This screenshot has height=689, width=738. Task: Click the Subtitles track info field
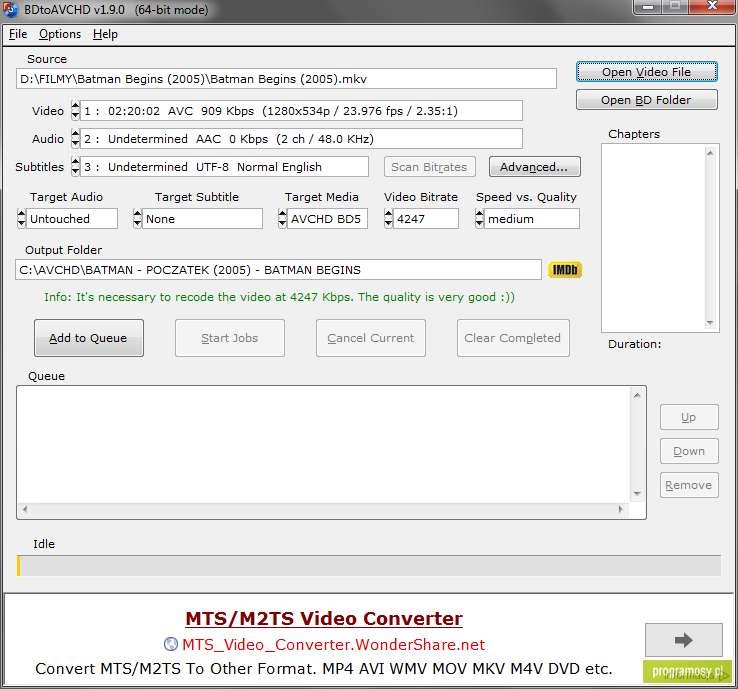pos(224,167)
